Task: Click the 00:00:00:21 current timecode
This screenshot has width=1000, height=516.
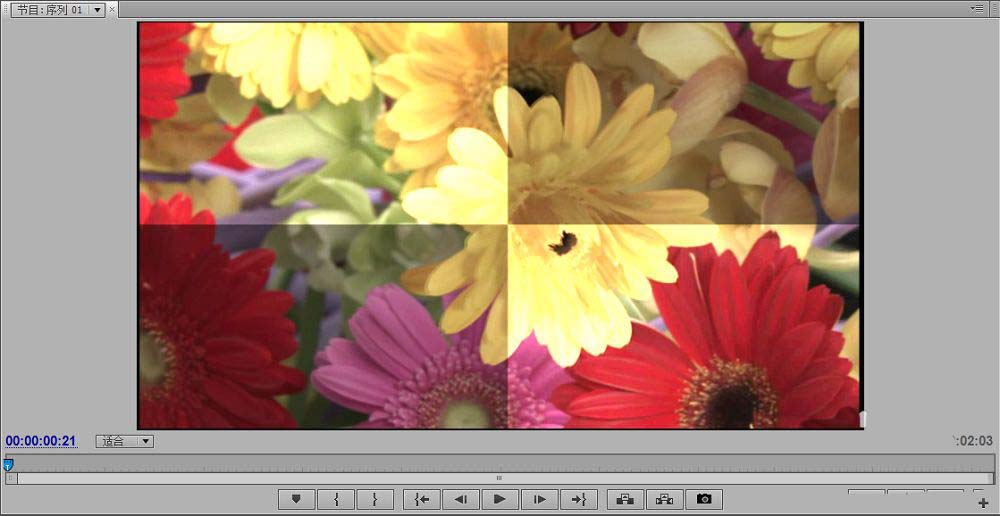Action: click(41, 441)
